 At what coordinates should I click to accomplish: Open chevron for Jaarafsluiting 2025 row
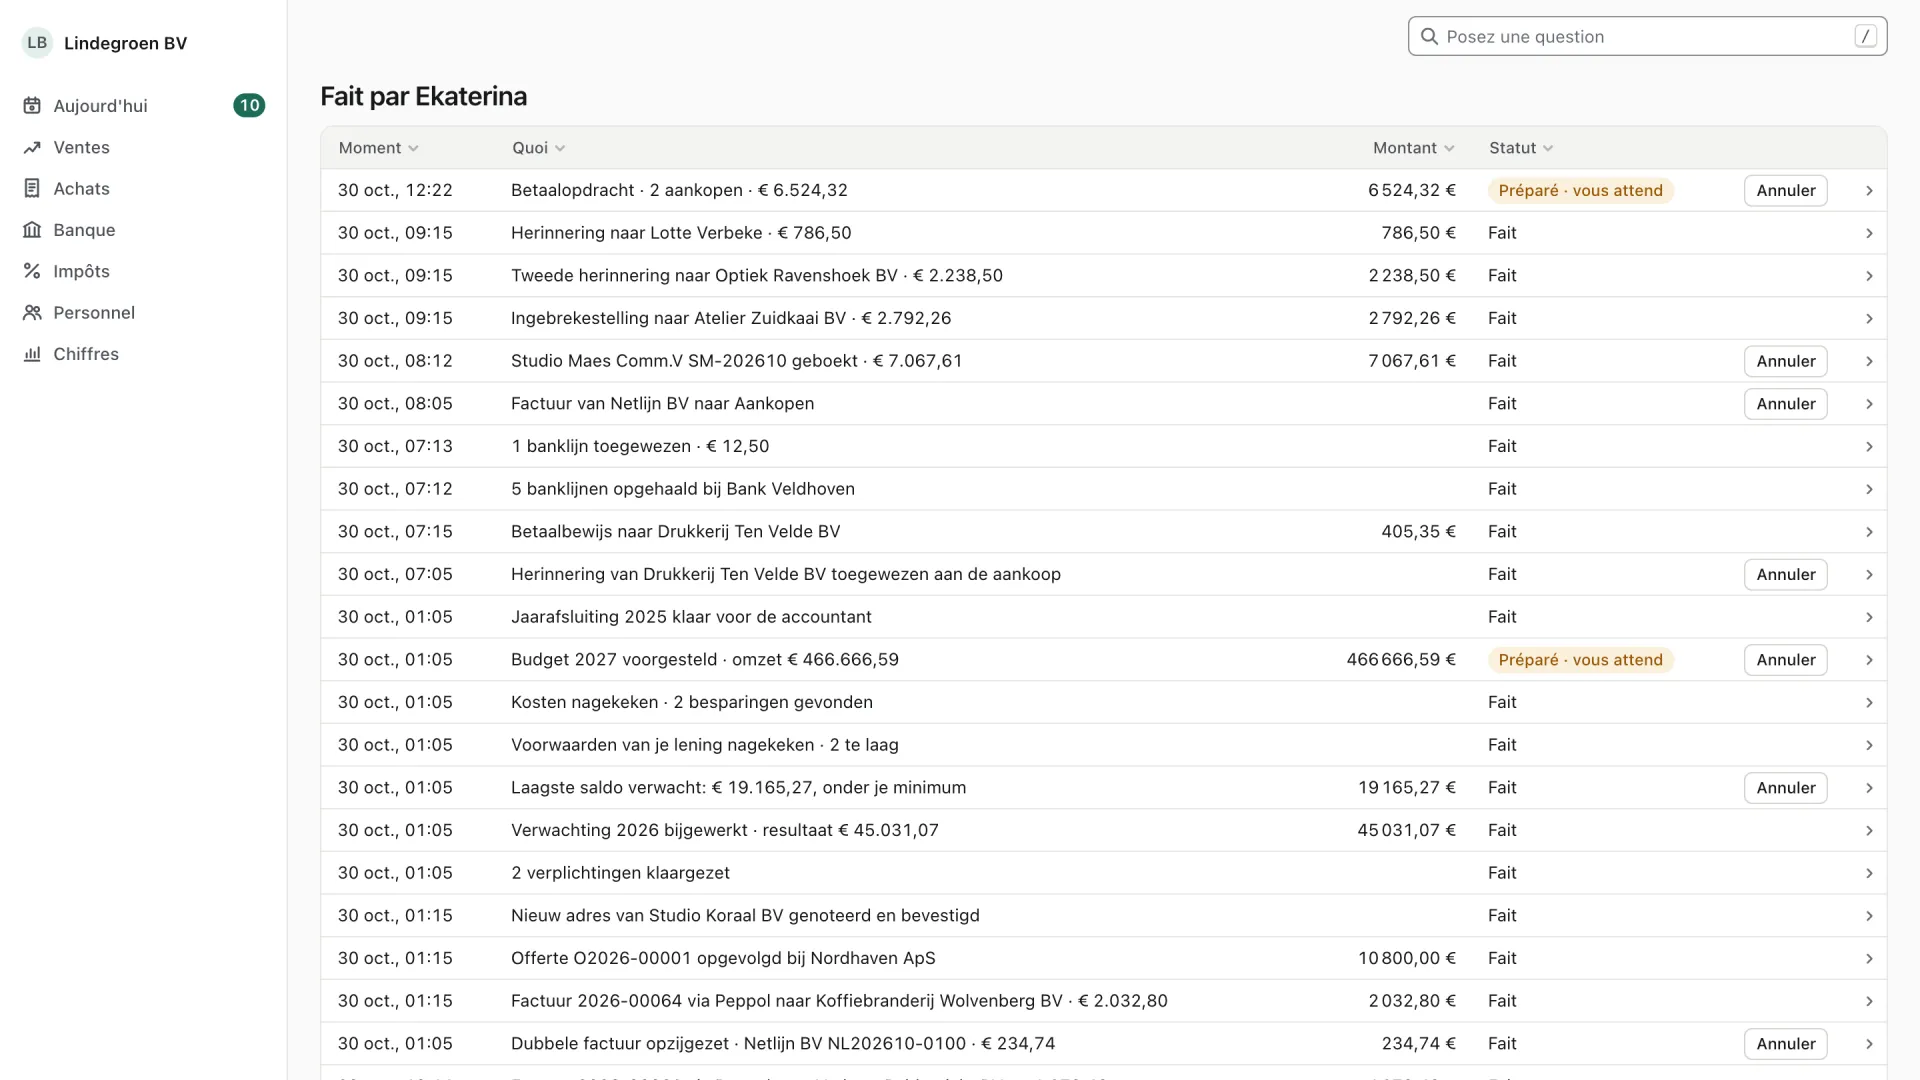(x=1869, y=617)
